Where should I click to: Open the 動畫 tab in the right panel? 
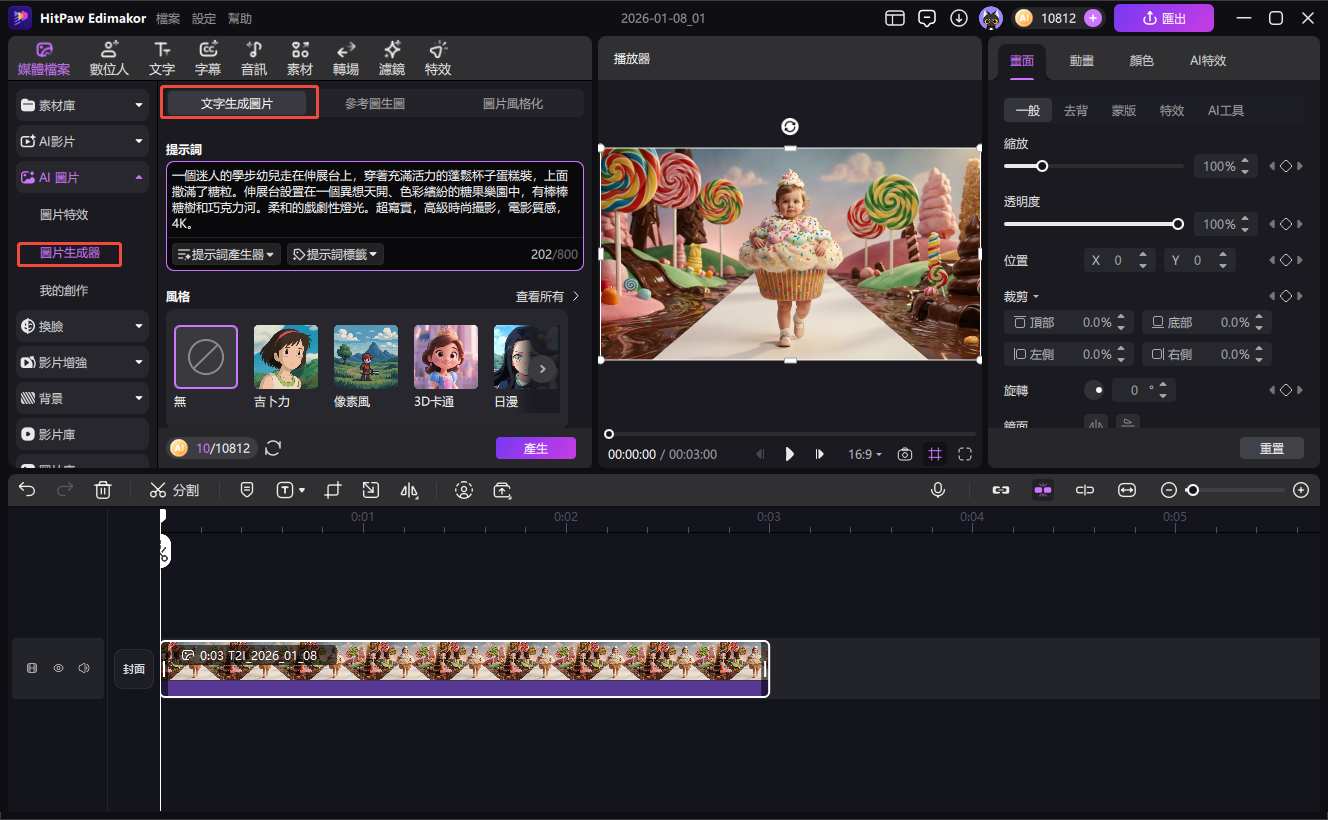pyautogui.click(x=1081, y=60)
